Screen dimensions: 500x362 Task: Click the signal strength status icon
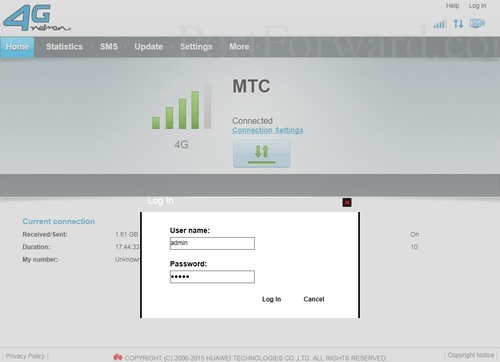coord(440,24)
